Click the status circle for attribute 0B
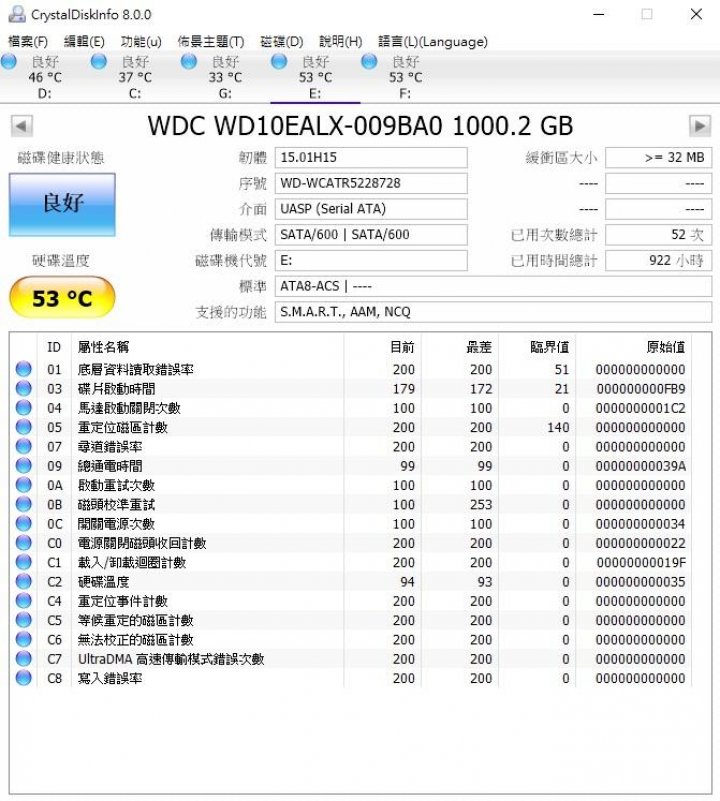This screenshot has height=801, width=720. click(x=24, y=504)
